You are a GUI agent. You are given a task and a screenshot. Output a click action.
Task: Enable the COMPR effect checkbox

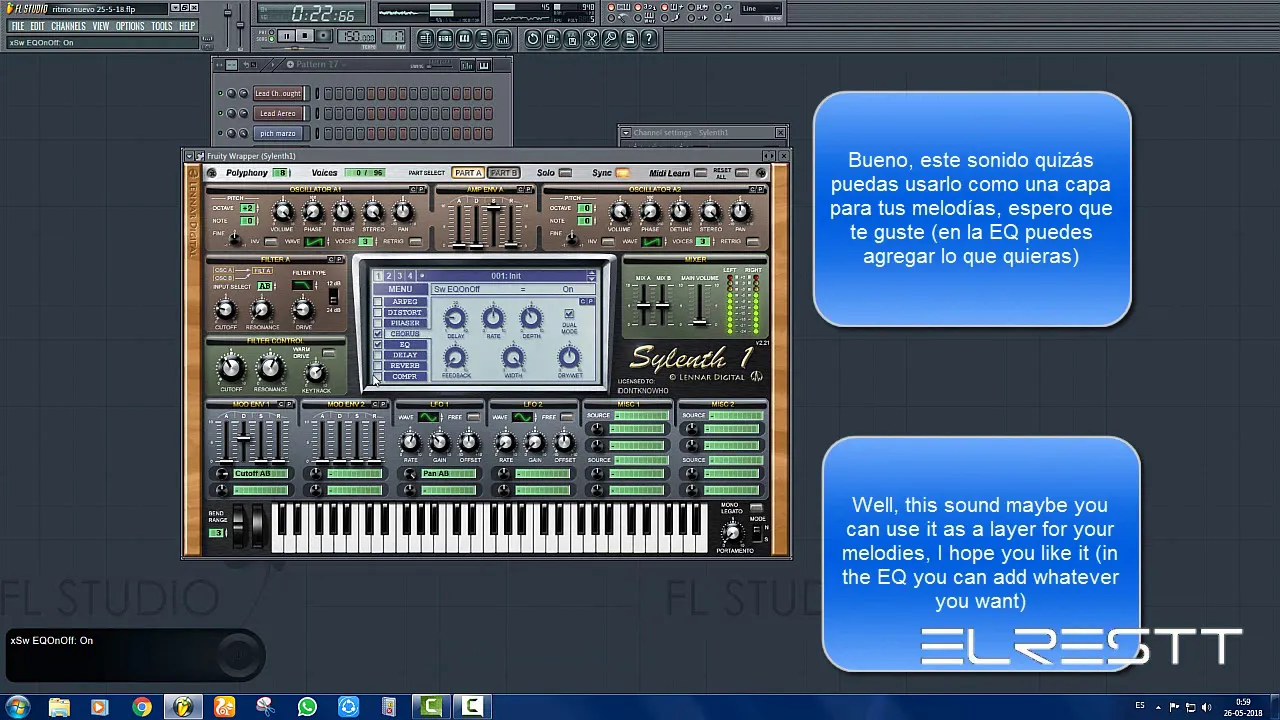pyautogui.click(x=378, y=377)
